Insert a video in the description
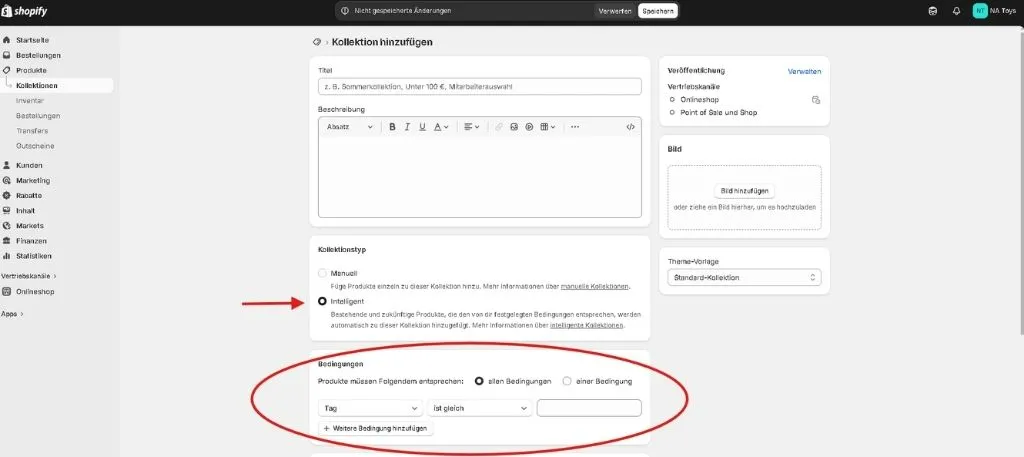 [x=530, y=127]
